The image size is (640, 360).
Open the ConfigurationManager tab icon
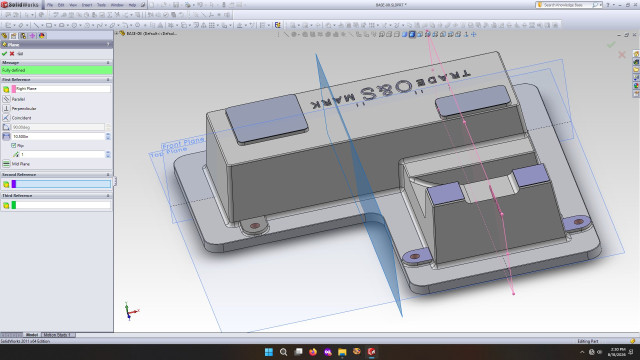click(x=23, y=36)
